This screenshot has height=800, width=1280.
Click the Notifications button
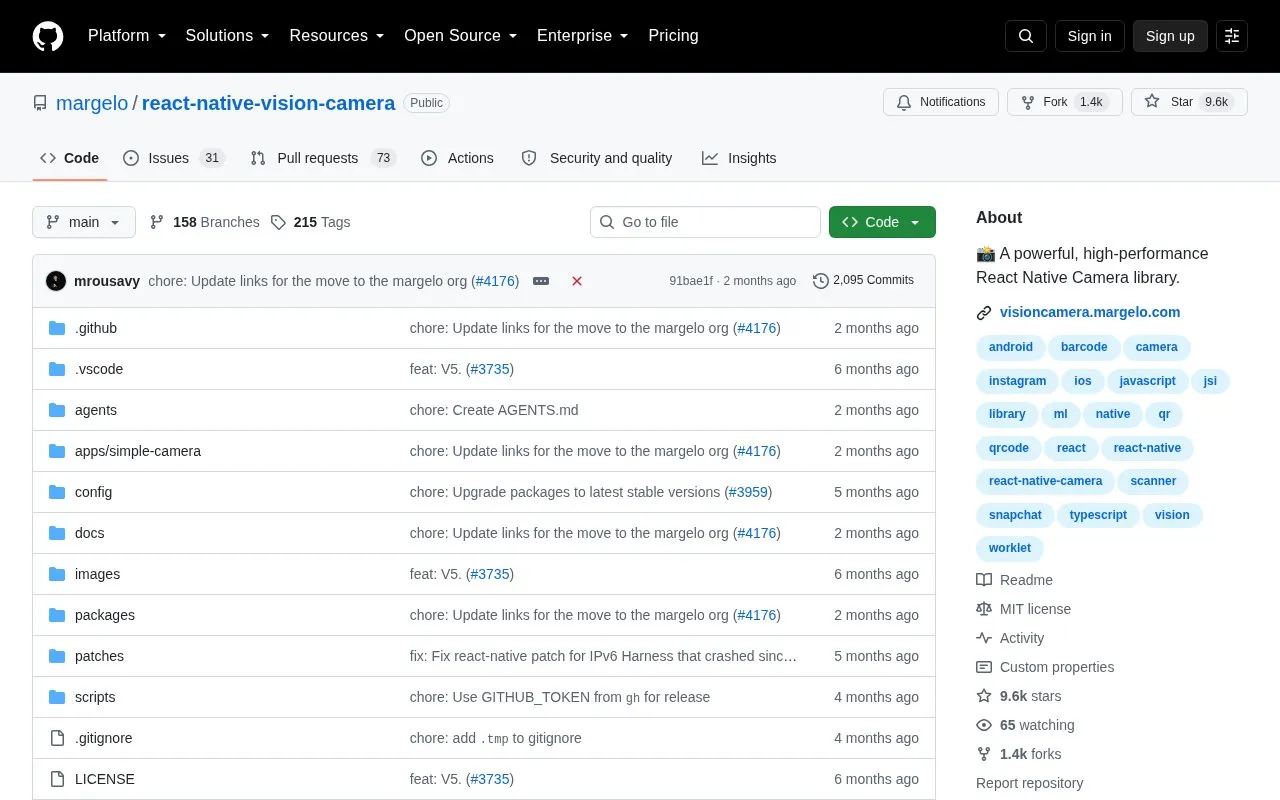(941, 102)
